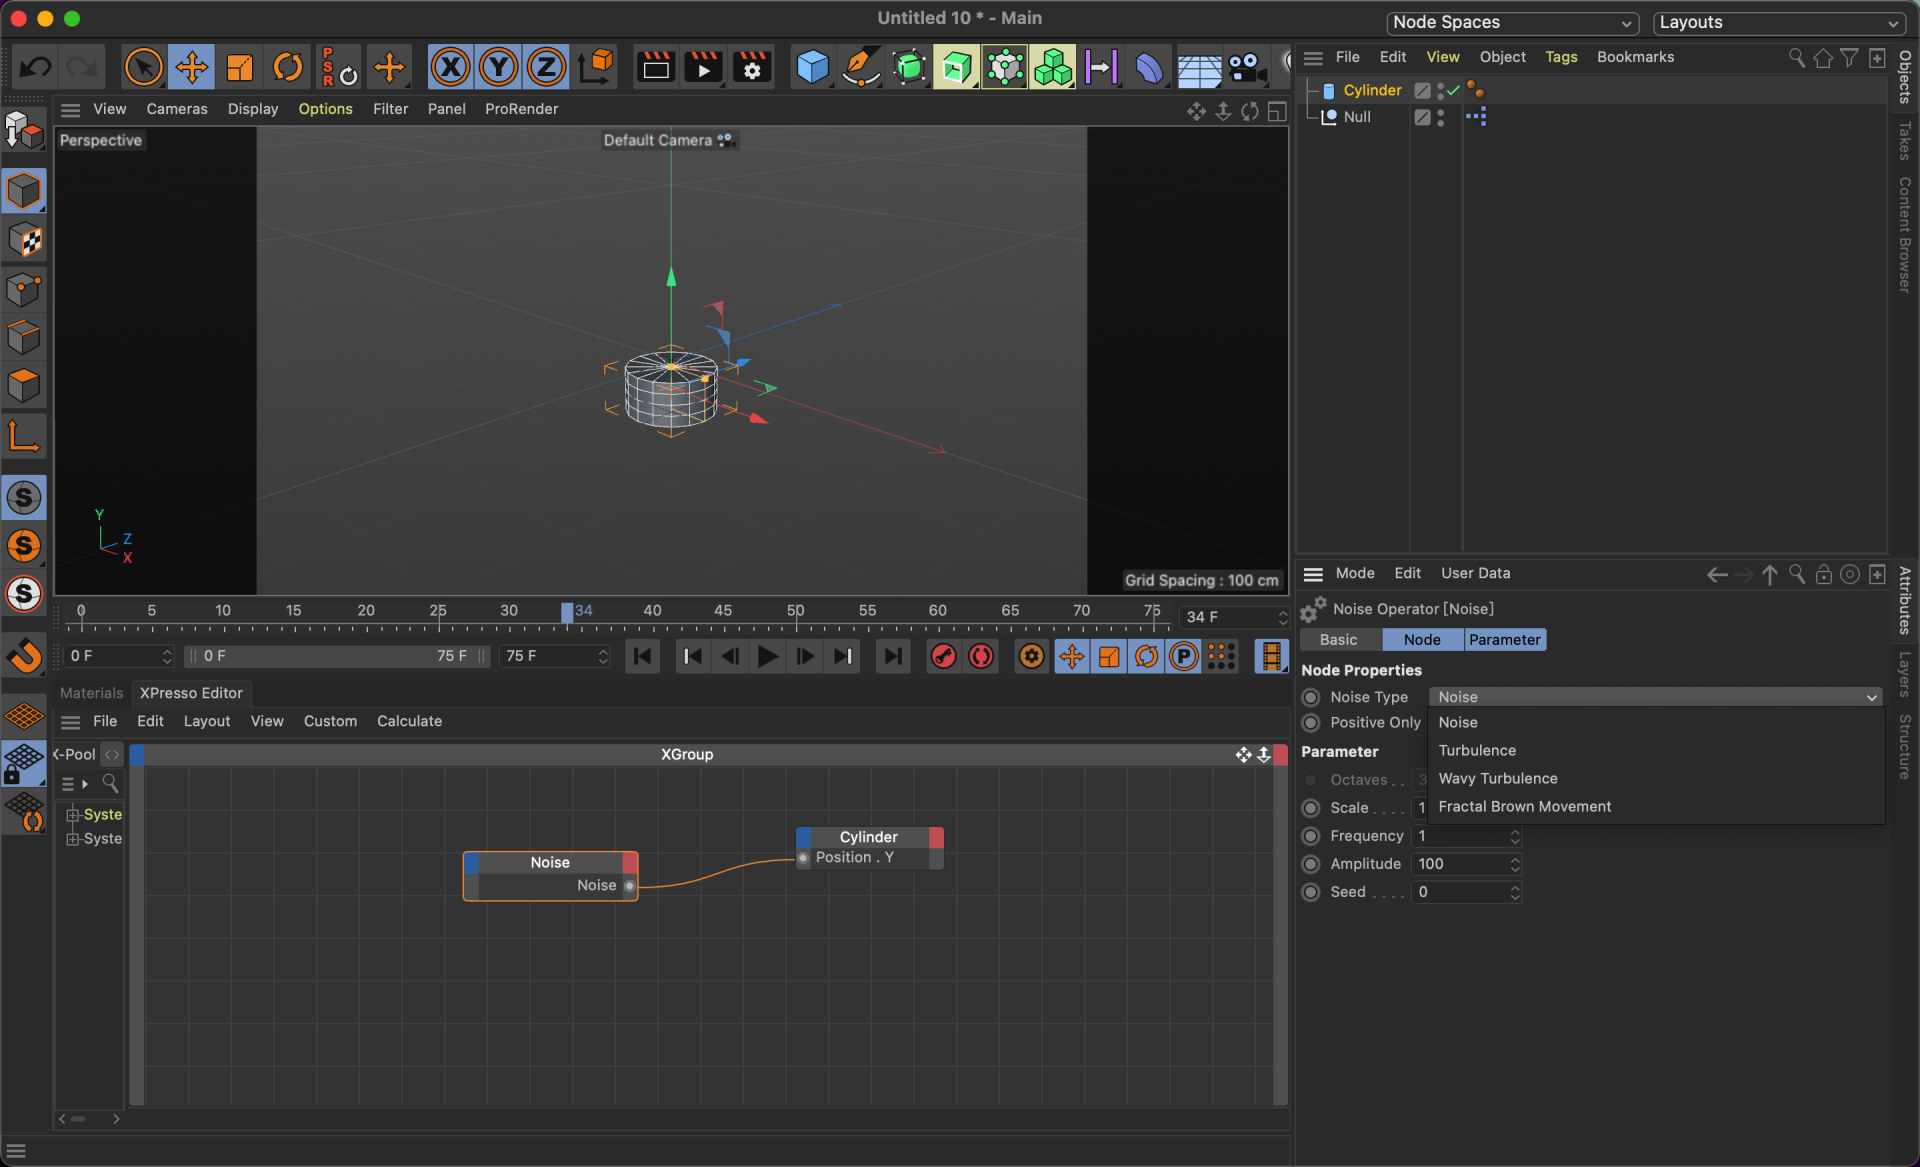This screenshot has width=1920, height=1167.
Task: Open the Noise Type dropdown
Action: 1656,697
